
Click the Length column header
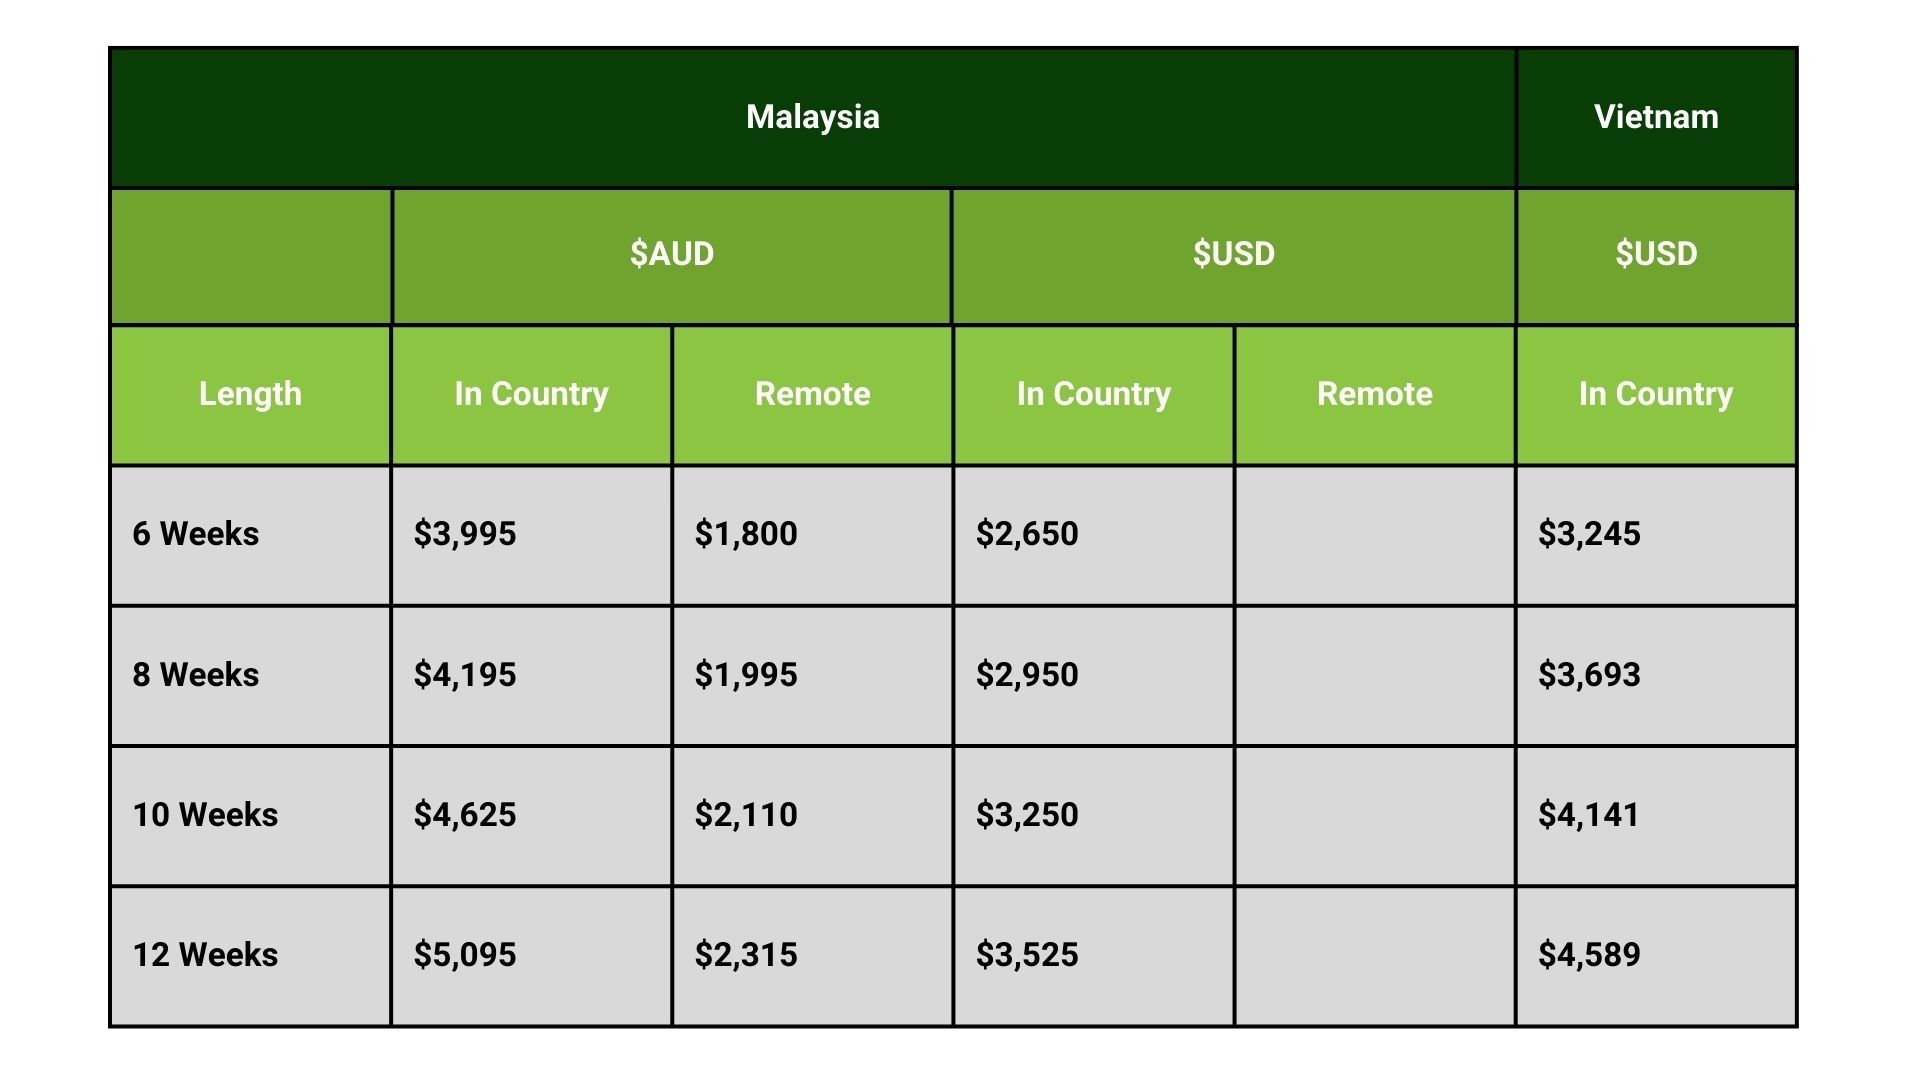[250, 395]
